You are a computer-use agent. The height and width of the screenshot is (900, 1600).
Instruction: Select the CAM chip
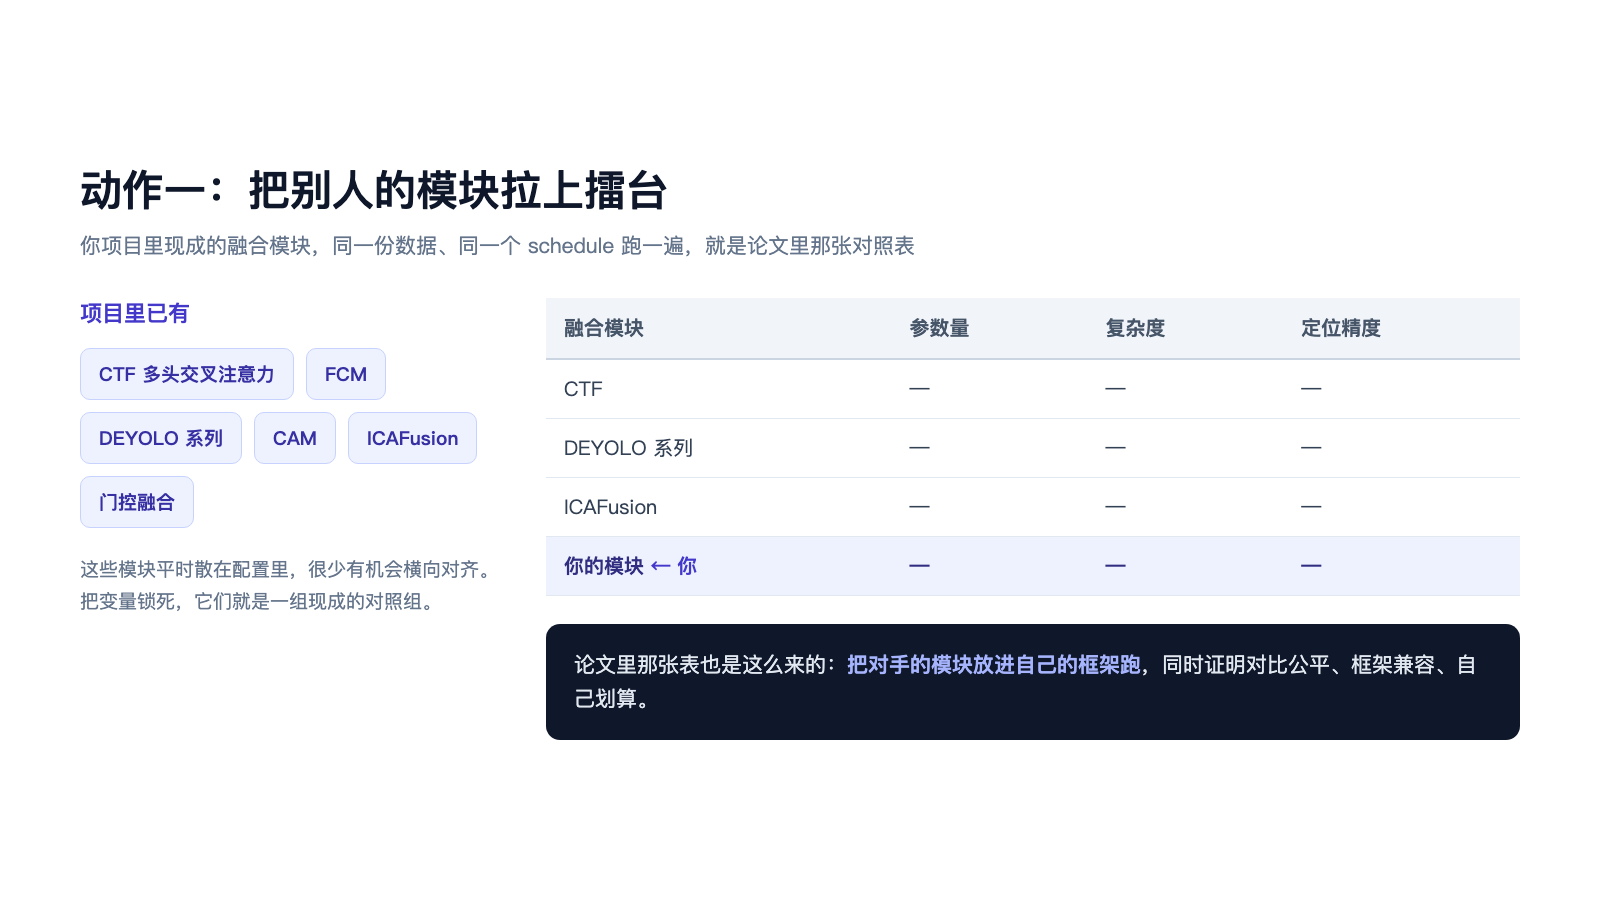[295, 438]
